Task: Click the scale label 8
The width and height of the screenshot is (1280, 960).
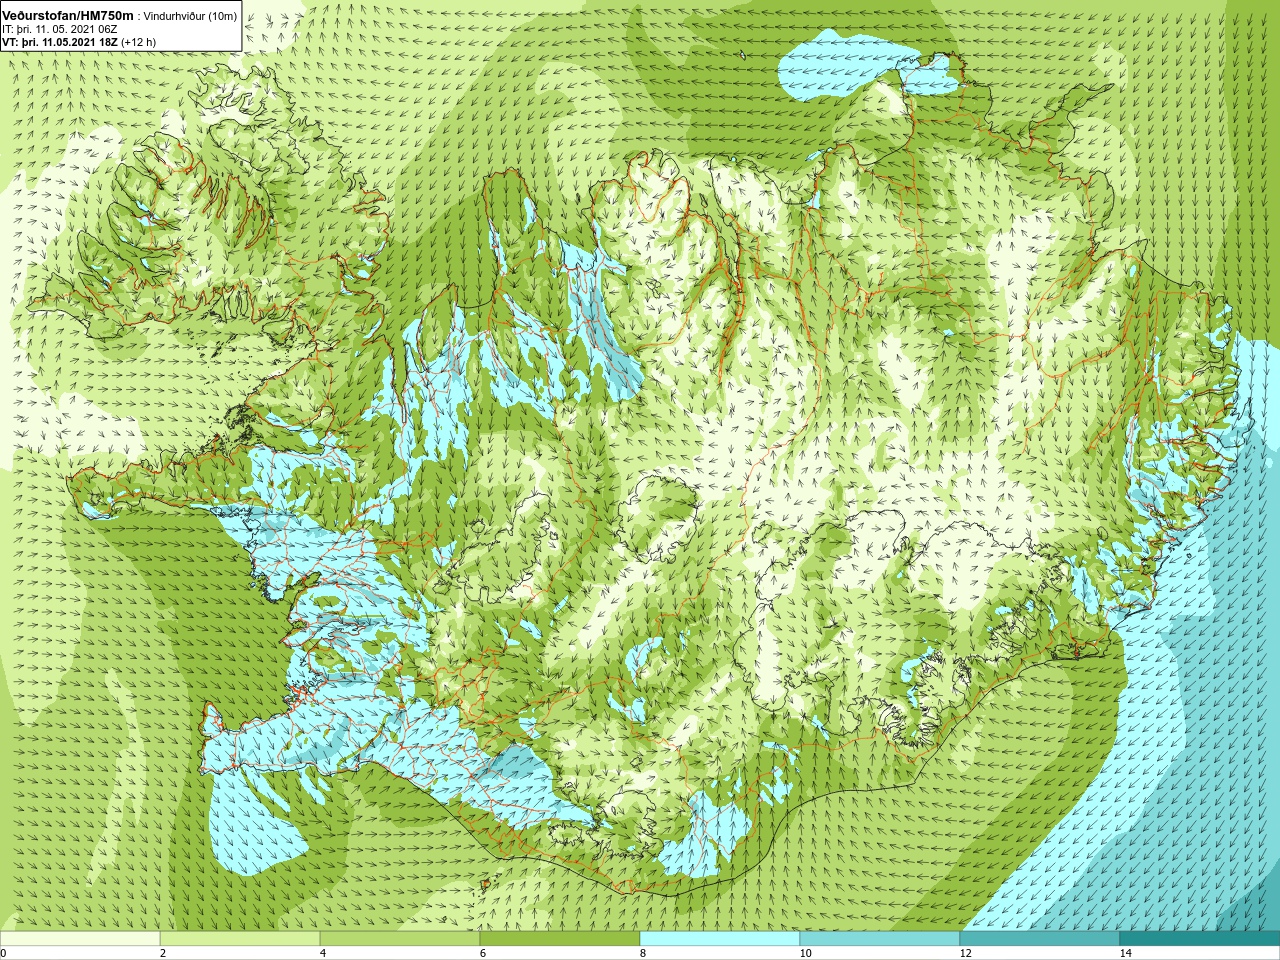Action: tap(643, 953)
